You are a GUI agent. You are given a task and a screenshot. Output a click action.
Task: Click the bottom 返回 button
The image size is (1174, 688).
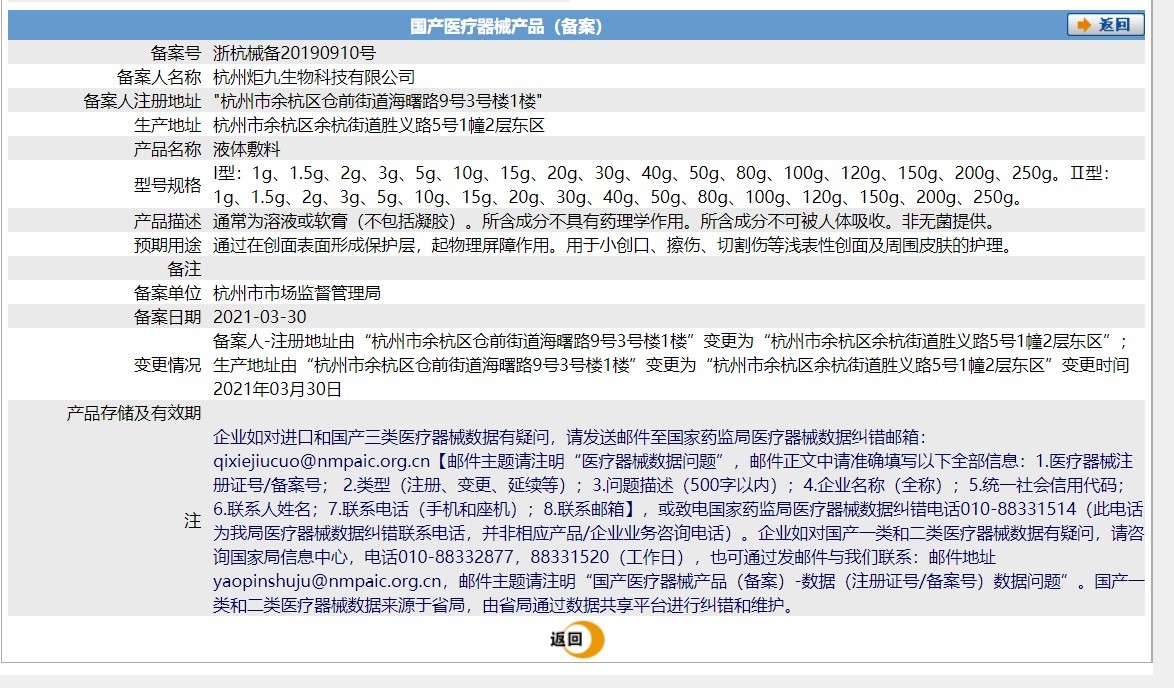pos(569,640)
